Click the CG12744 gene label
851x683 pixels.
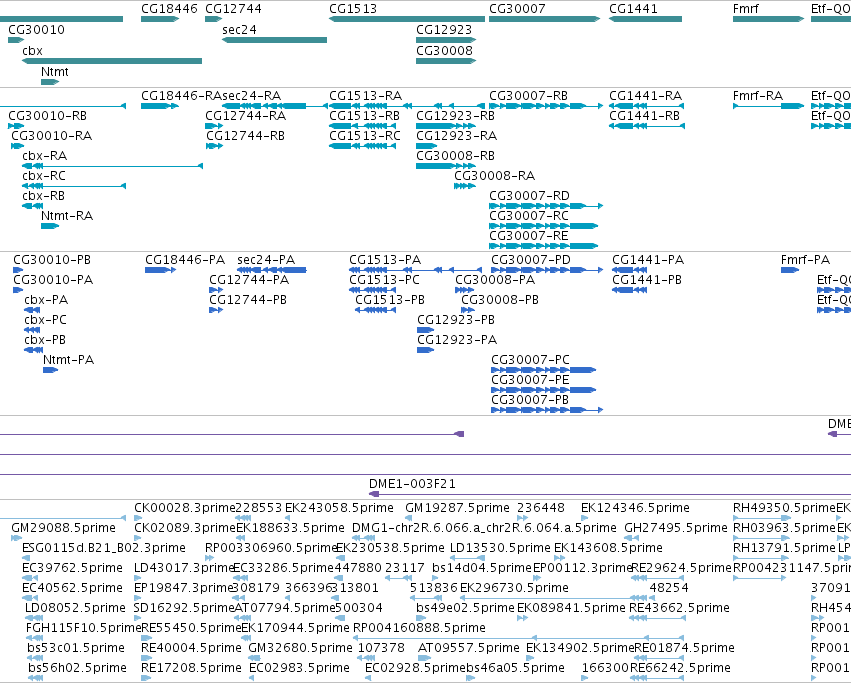233,9
